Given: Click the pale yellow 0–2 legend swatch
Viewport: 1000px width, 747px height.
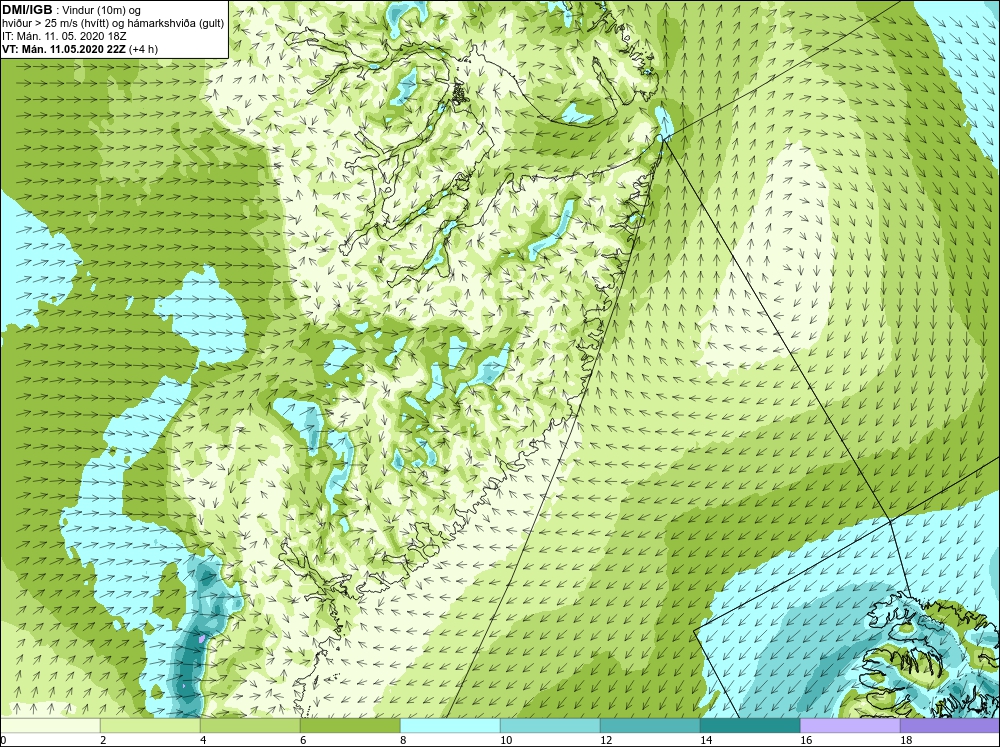Looking at the screenshot, I should 50,725.
